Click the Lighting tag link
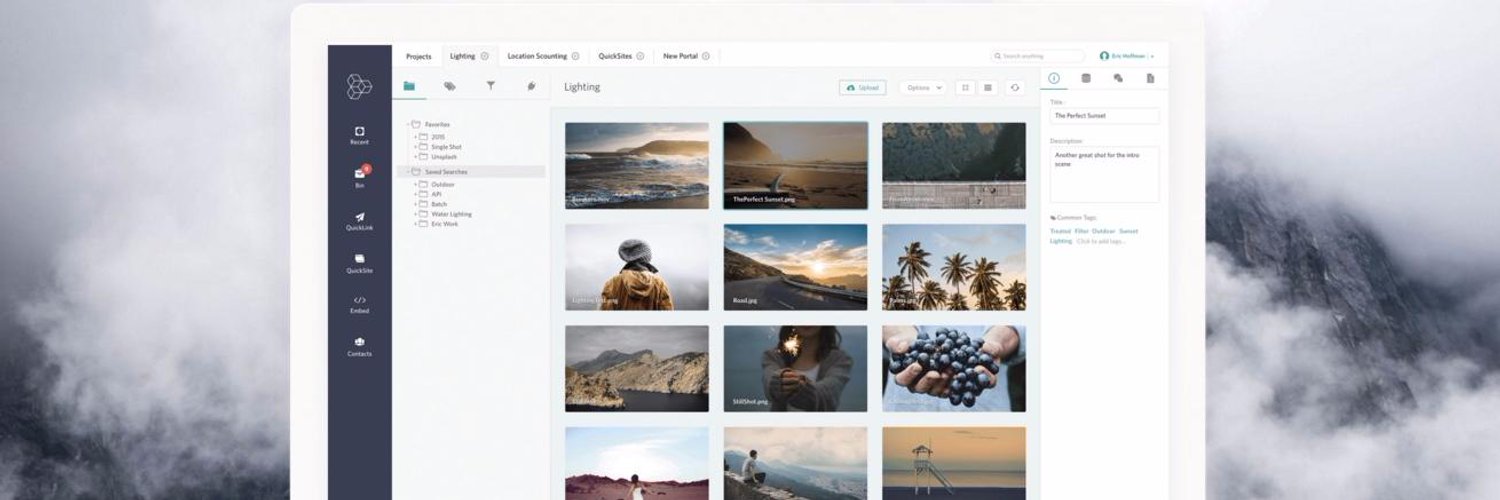Screen dimensions: 1500x500 pos(1061,241)
